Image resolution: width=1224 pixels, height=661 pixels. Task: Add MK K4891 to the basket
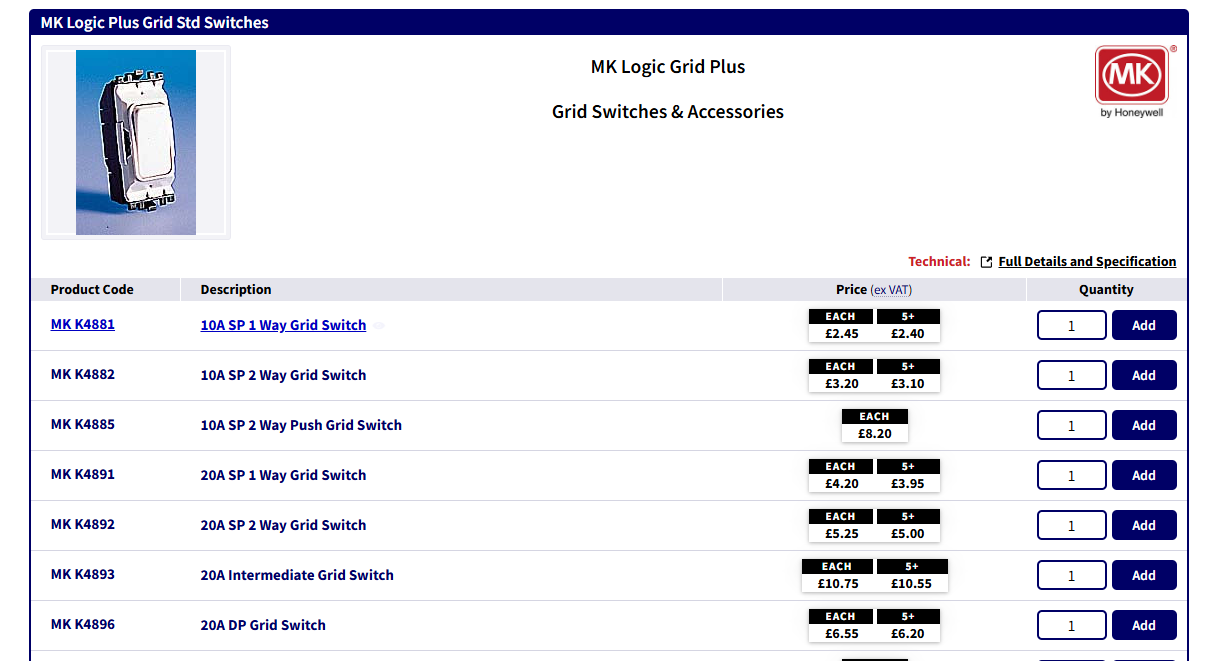click(1143, 475)
